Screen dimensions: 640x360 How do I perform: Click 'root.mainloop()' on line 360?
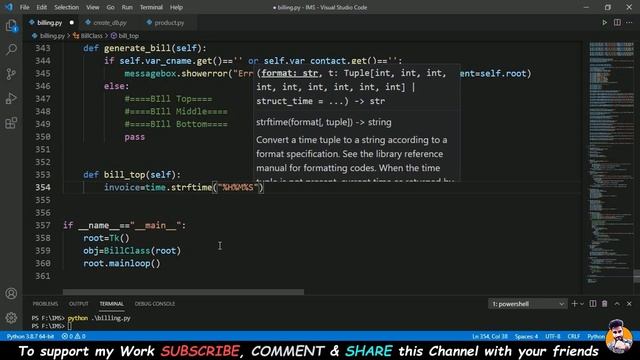click(122, 263)
